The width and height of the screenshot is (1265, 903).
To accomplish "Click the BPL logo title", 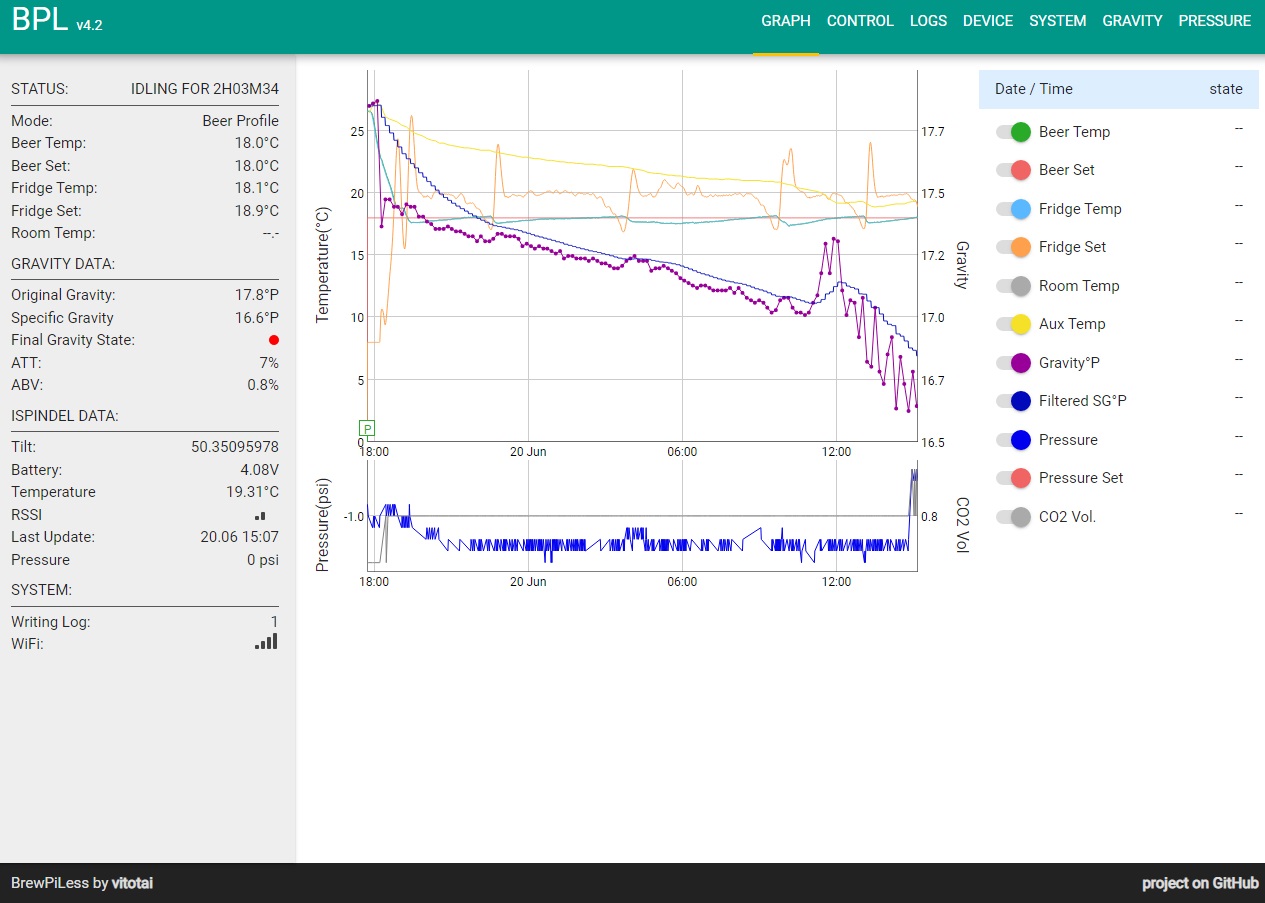I will 40,20.
